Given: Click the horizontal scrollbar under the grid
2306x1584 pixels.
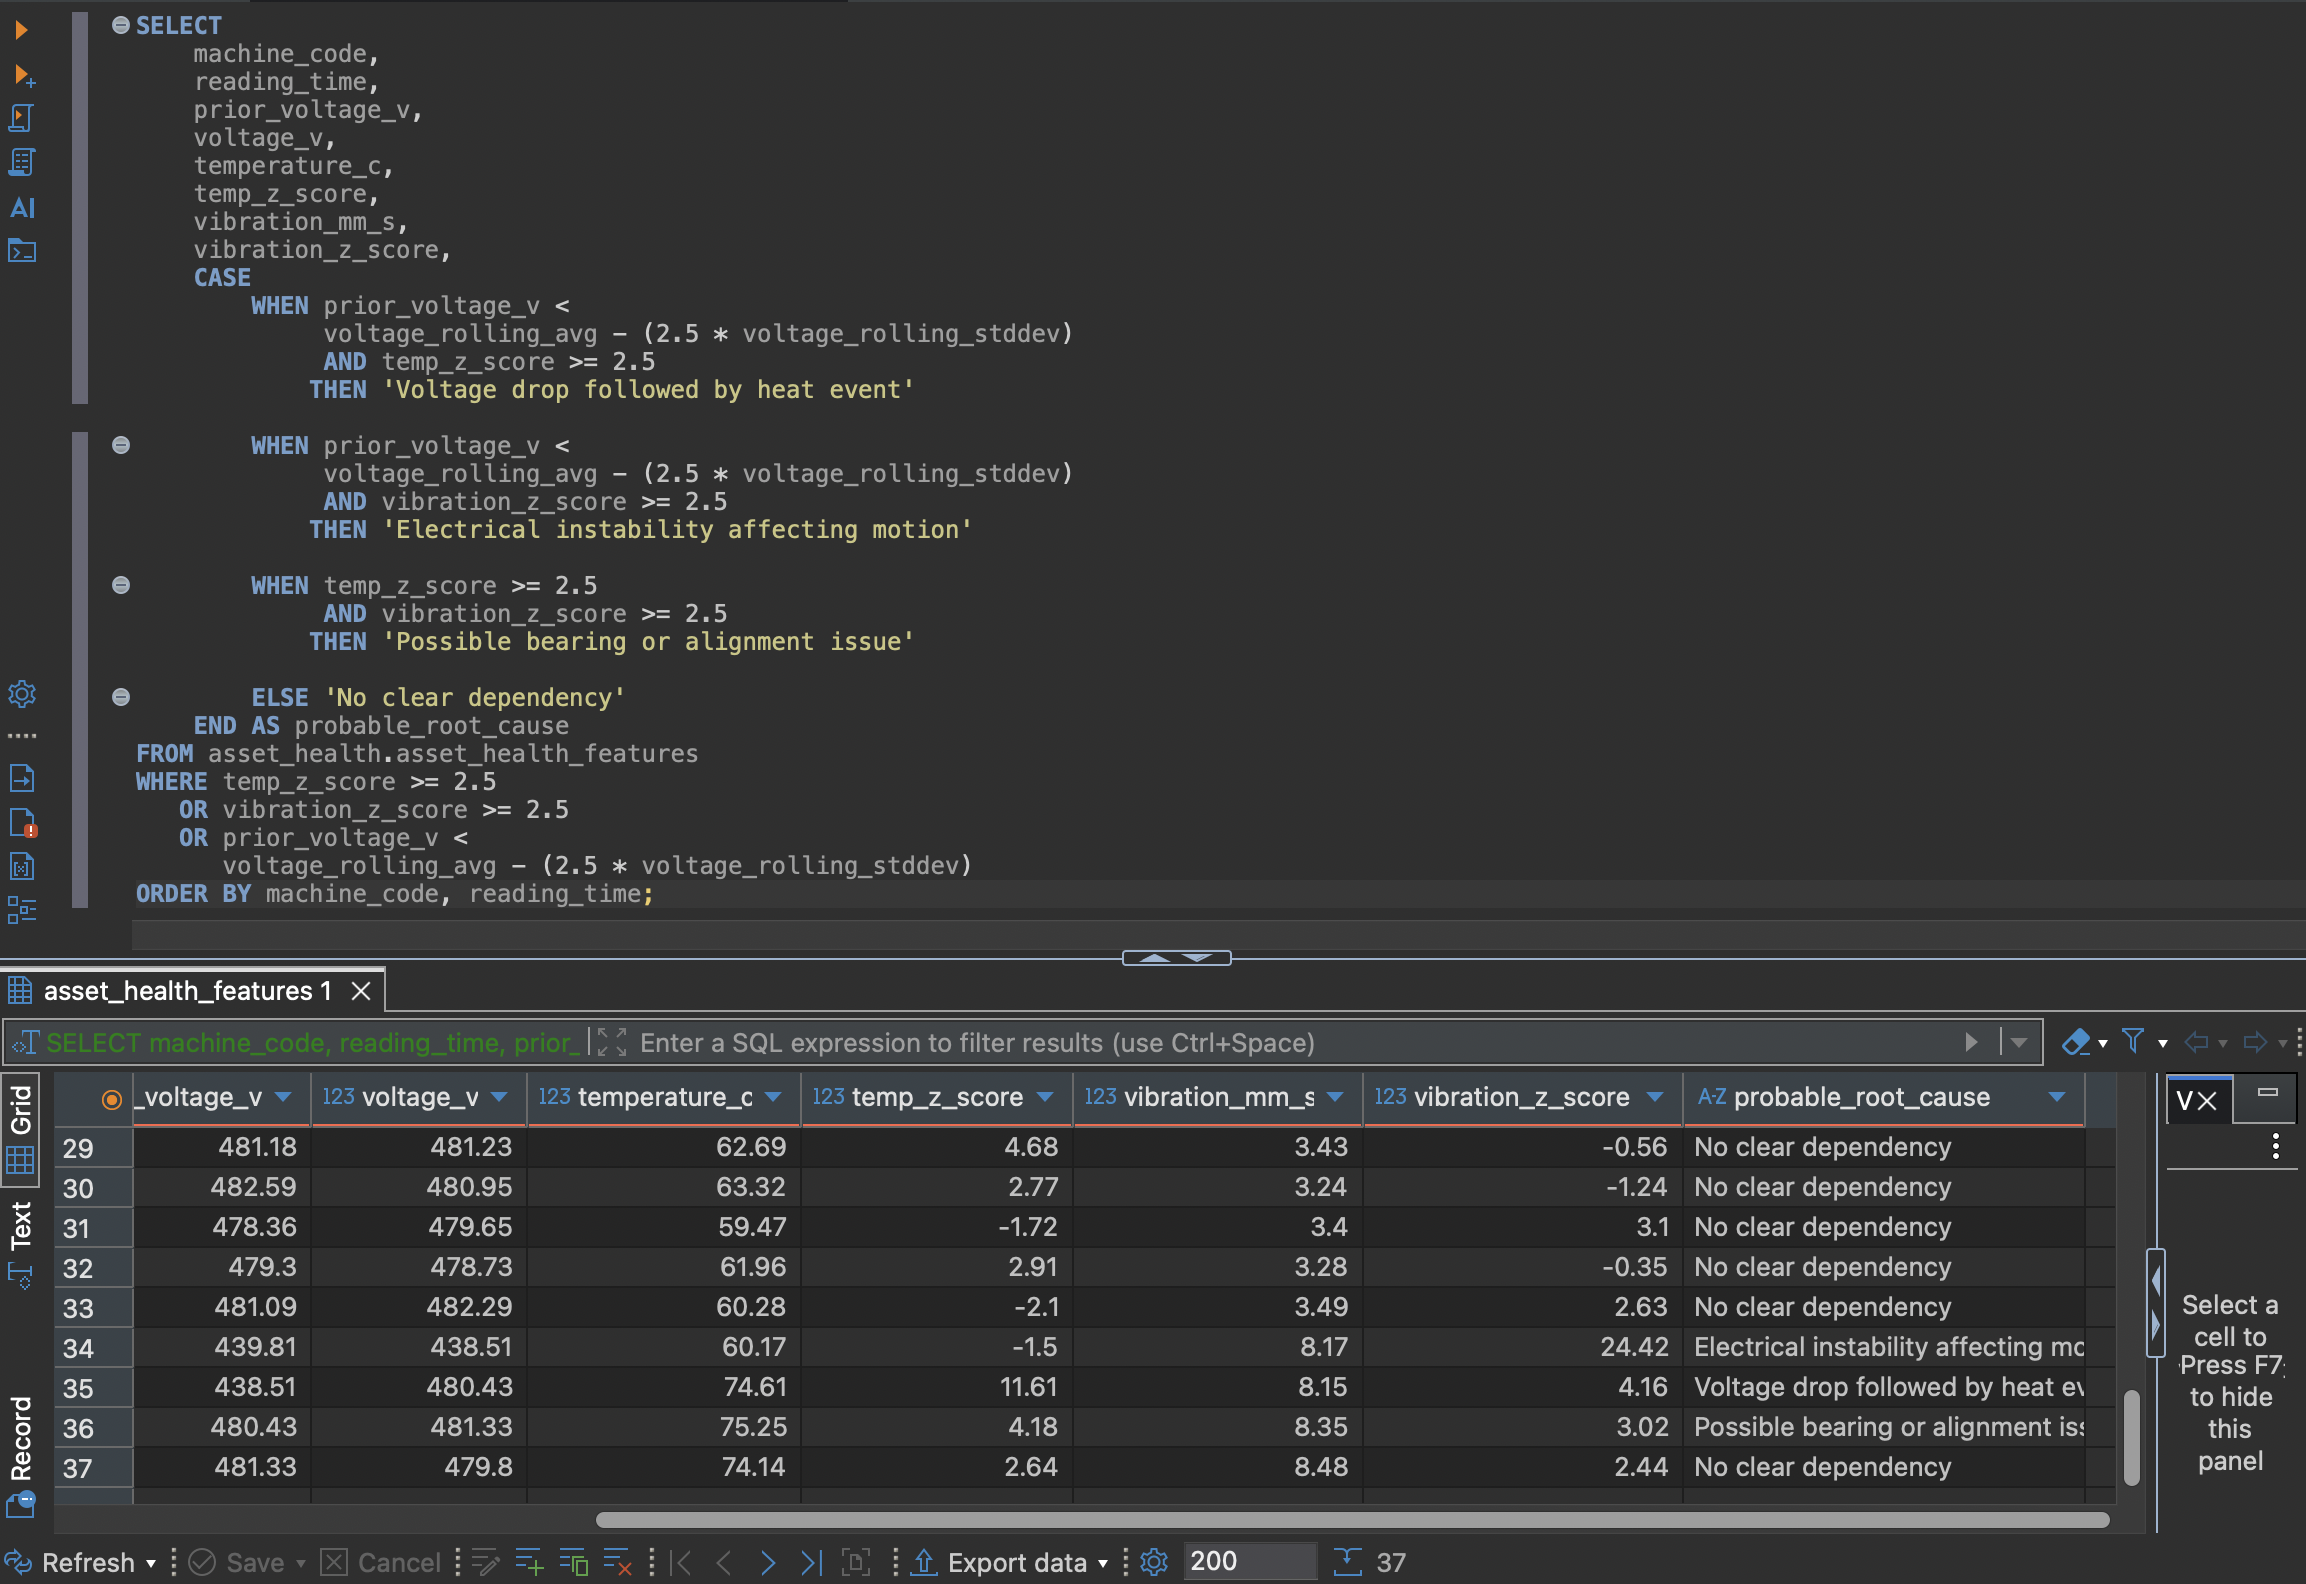Looking at the screenshot, I should (x=1352, y=1520).
